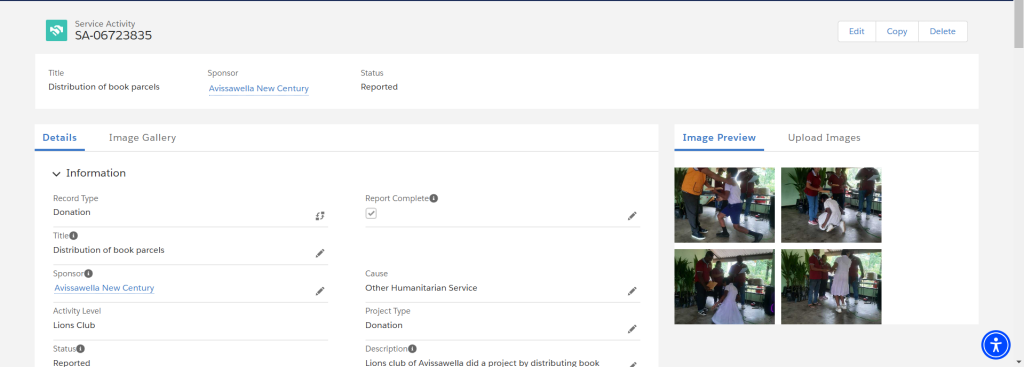The width and height of the screenshot is (1024, 367).
Task: Click the Delete button
Action: coord(942,31)
